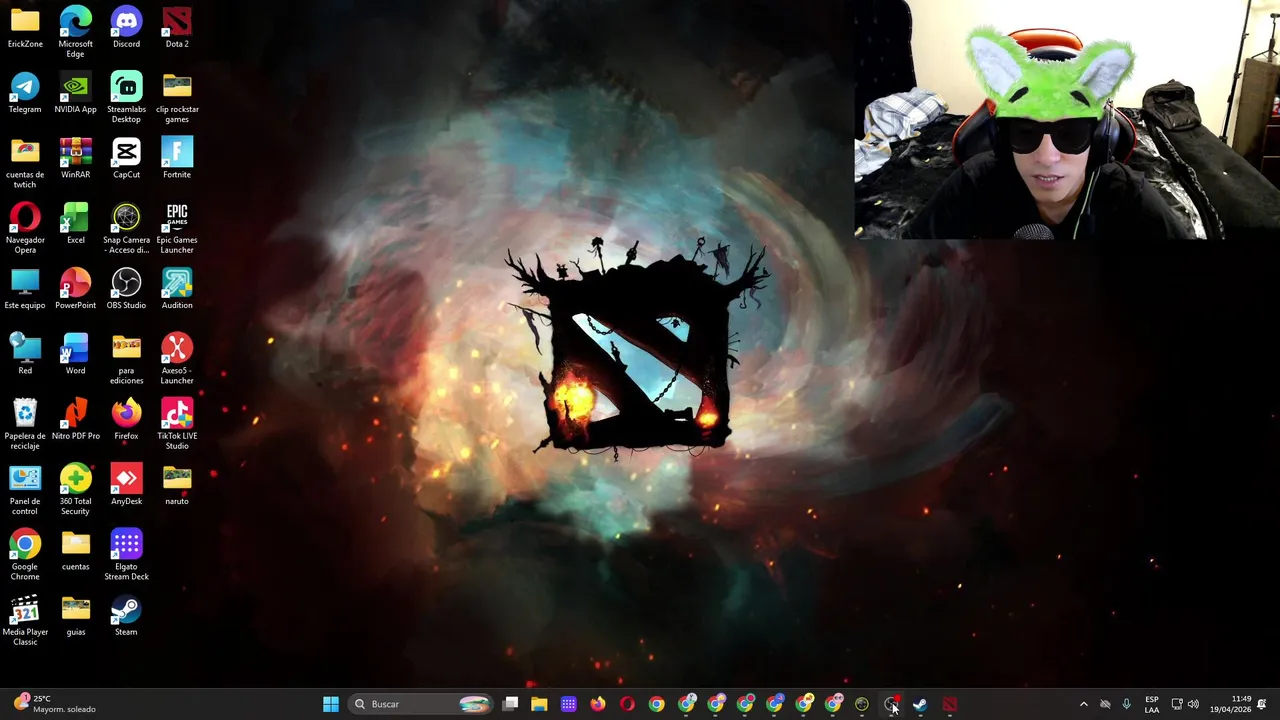The image size is (1280, 720).
Task: Open Firefox from the taskbar
Action: tap(598, 704)
